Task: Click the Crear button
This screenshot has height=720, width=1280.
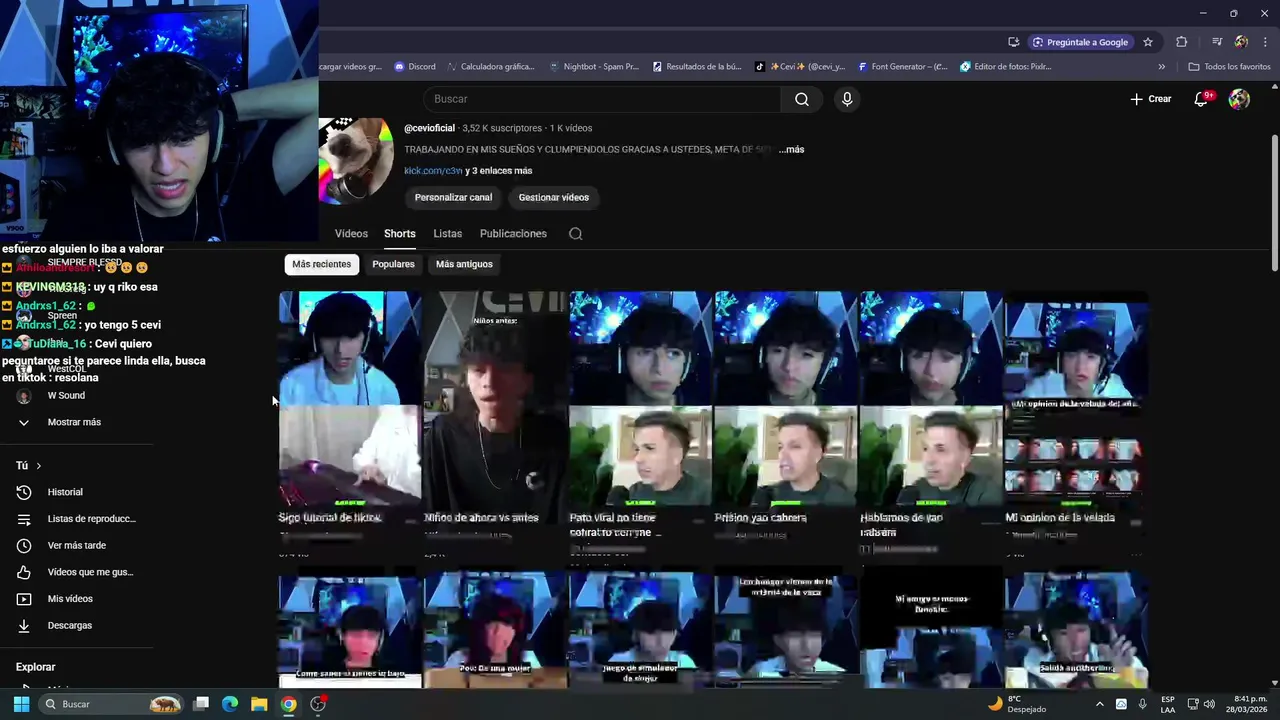Action: click(1150, 99)
